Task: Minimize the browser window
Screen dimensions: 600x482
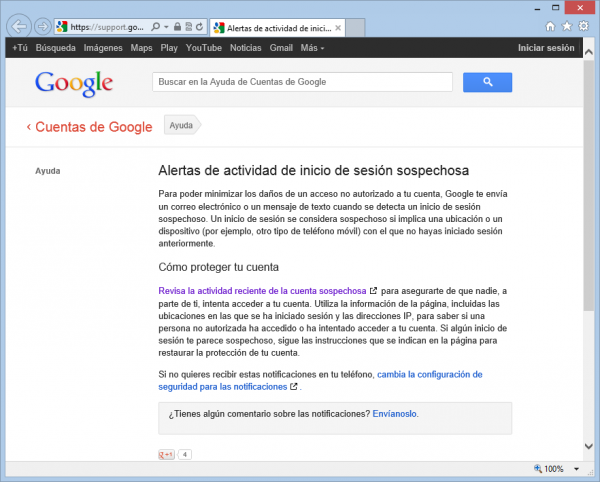Action: [538, 8]
